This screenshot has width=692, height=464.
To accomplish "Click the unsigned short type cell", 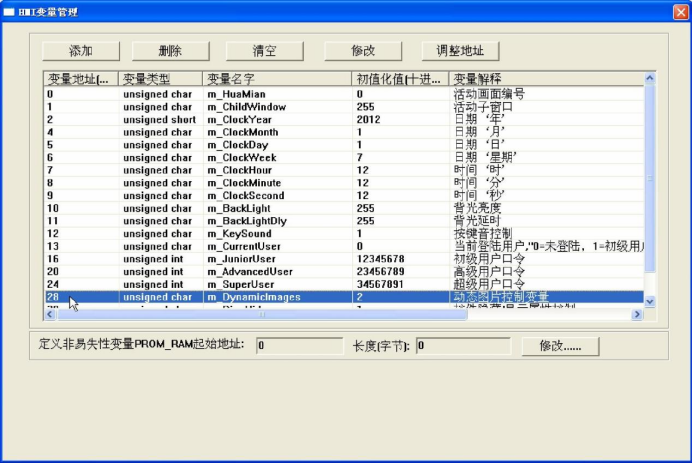I will [159, 120].
